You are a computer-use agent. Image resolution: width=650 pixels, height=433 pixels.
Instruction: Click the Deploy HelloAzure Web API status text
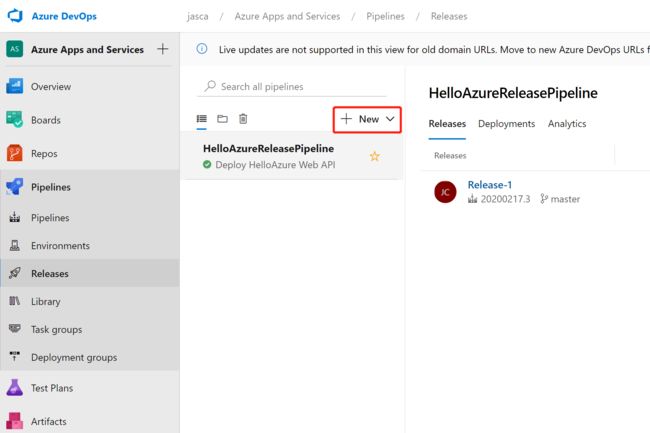(275, 164)
